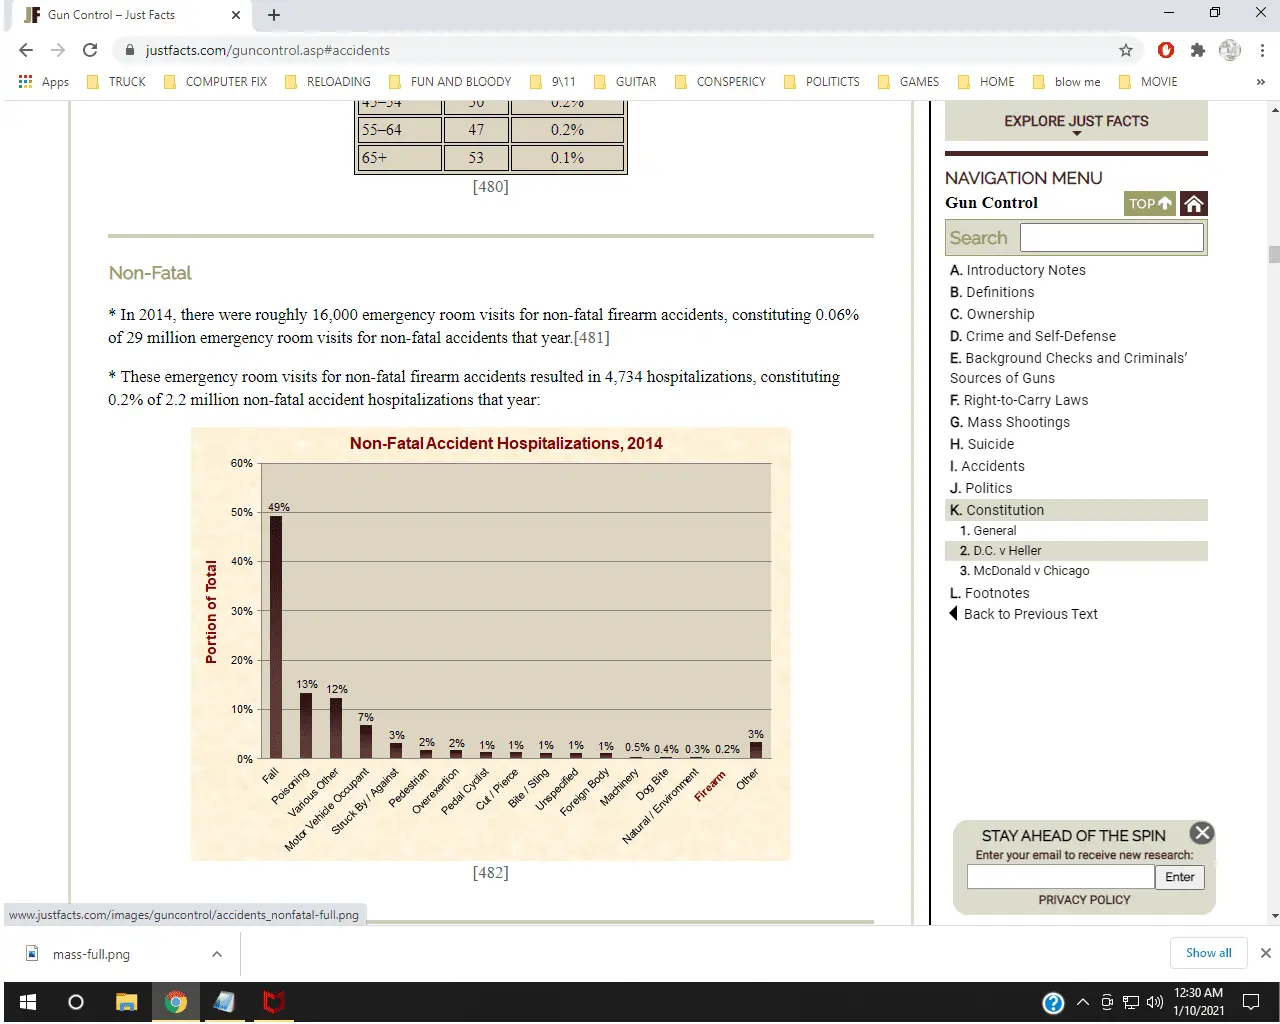Reload the page
The image size is (1280, 1024).
[90, 50]
